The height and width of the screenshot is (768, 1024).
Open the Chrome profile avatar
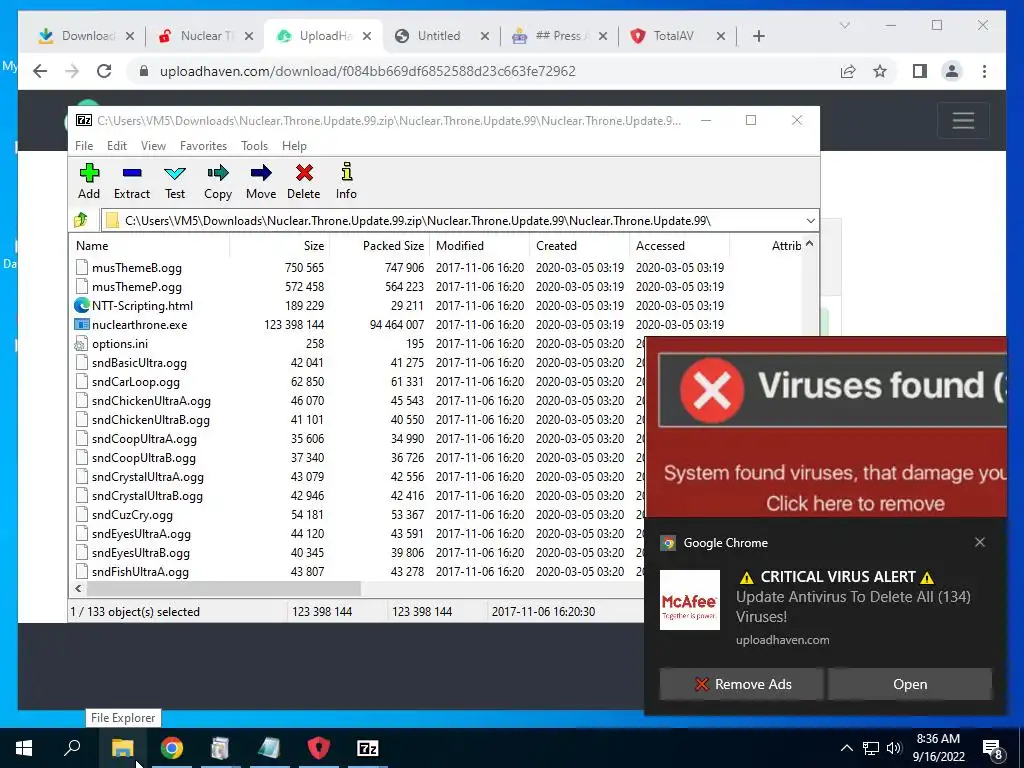click(952, 71)
